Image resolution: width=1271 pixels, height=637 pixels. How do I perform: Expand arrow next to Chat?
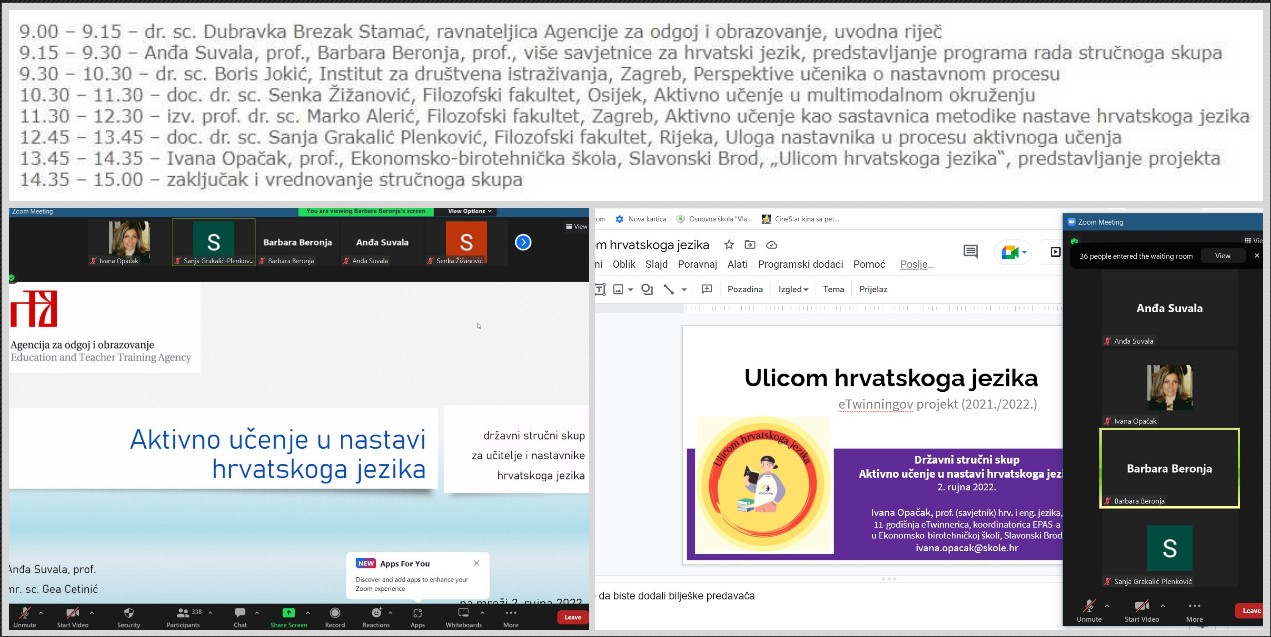coord(255,612)
